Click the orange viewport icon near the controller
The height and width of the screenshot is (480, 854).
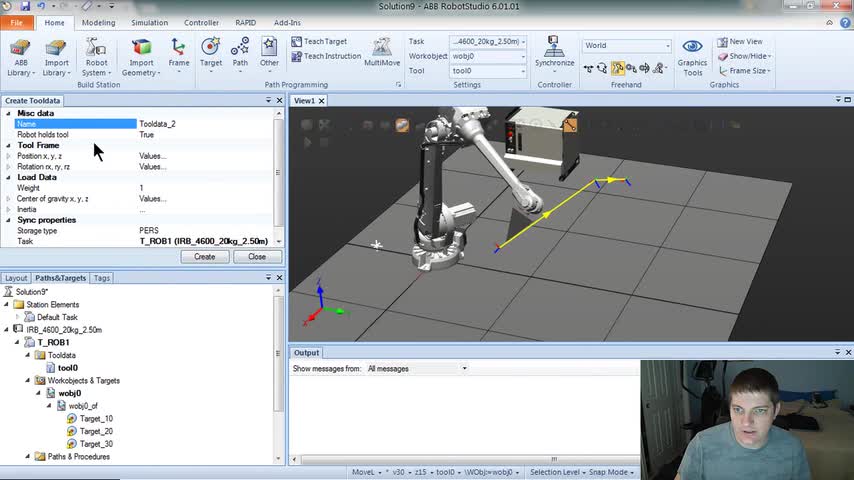570,125
